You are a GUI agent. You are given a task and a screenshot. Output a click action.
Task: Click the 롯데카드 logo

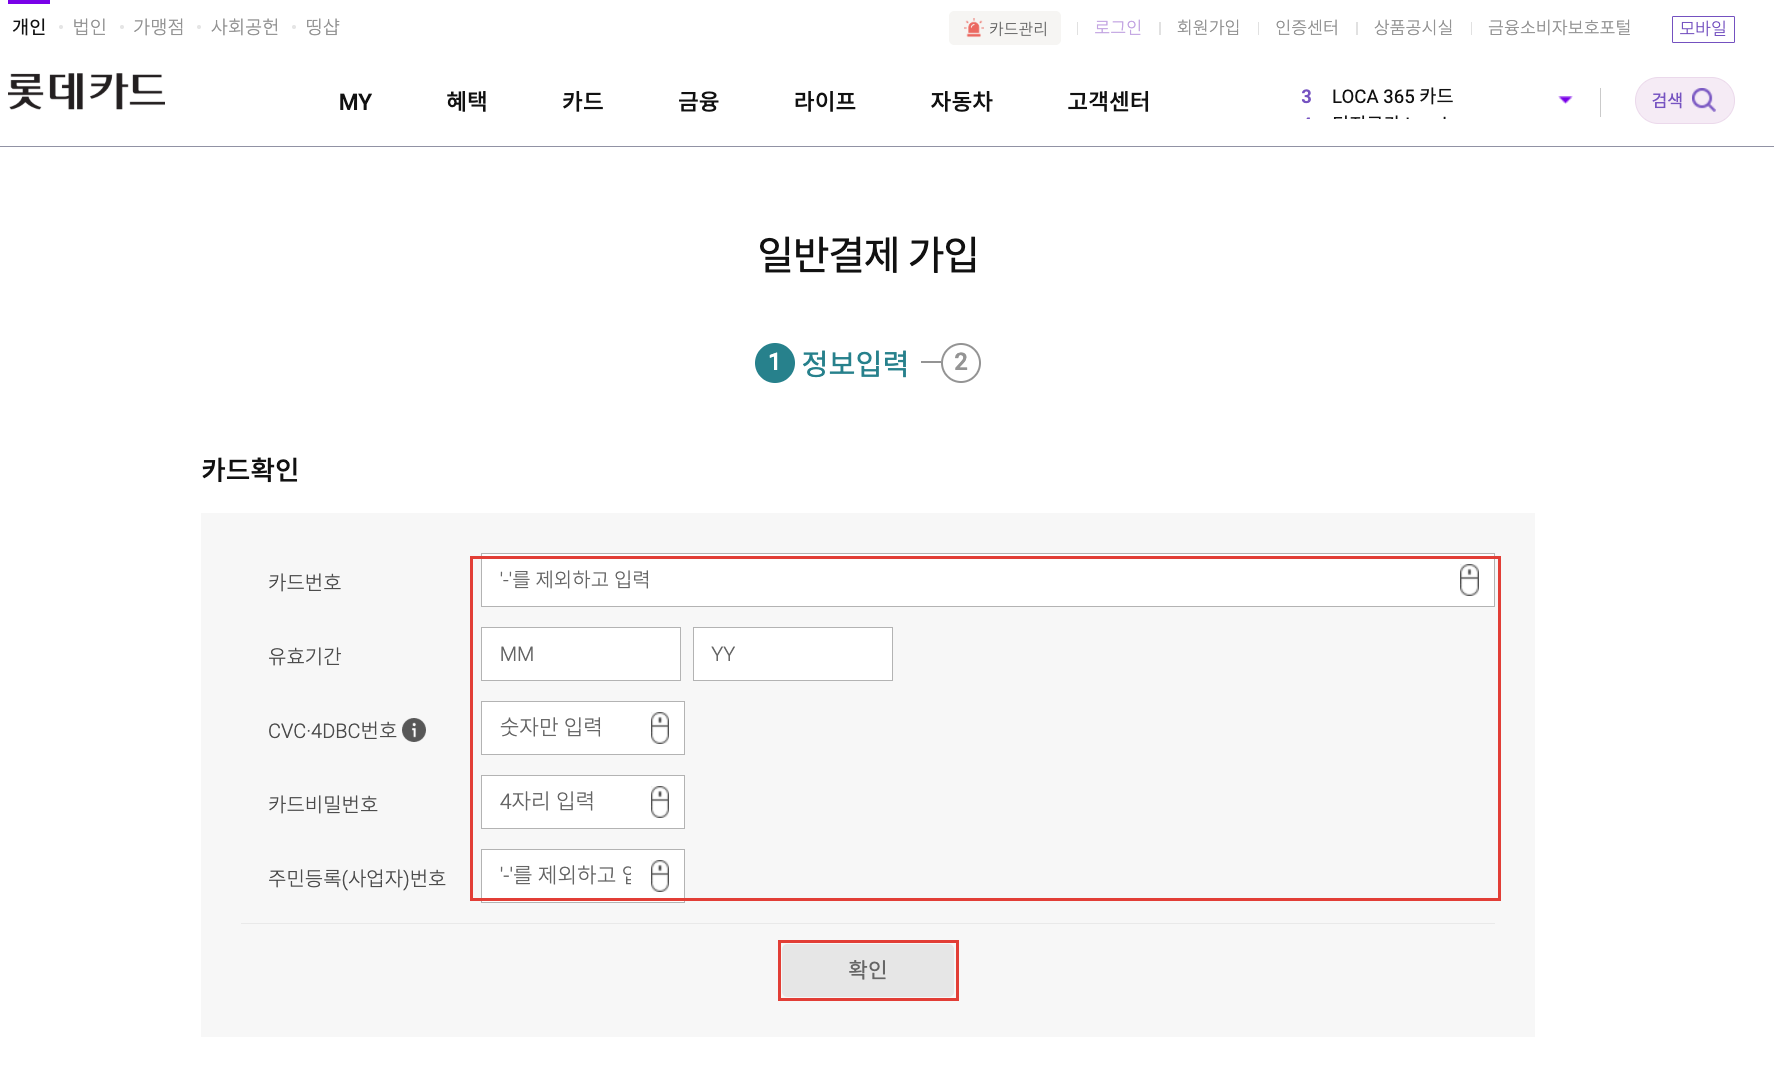[x=86, y=91]
